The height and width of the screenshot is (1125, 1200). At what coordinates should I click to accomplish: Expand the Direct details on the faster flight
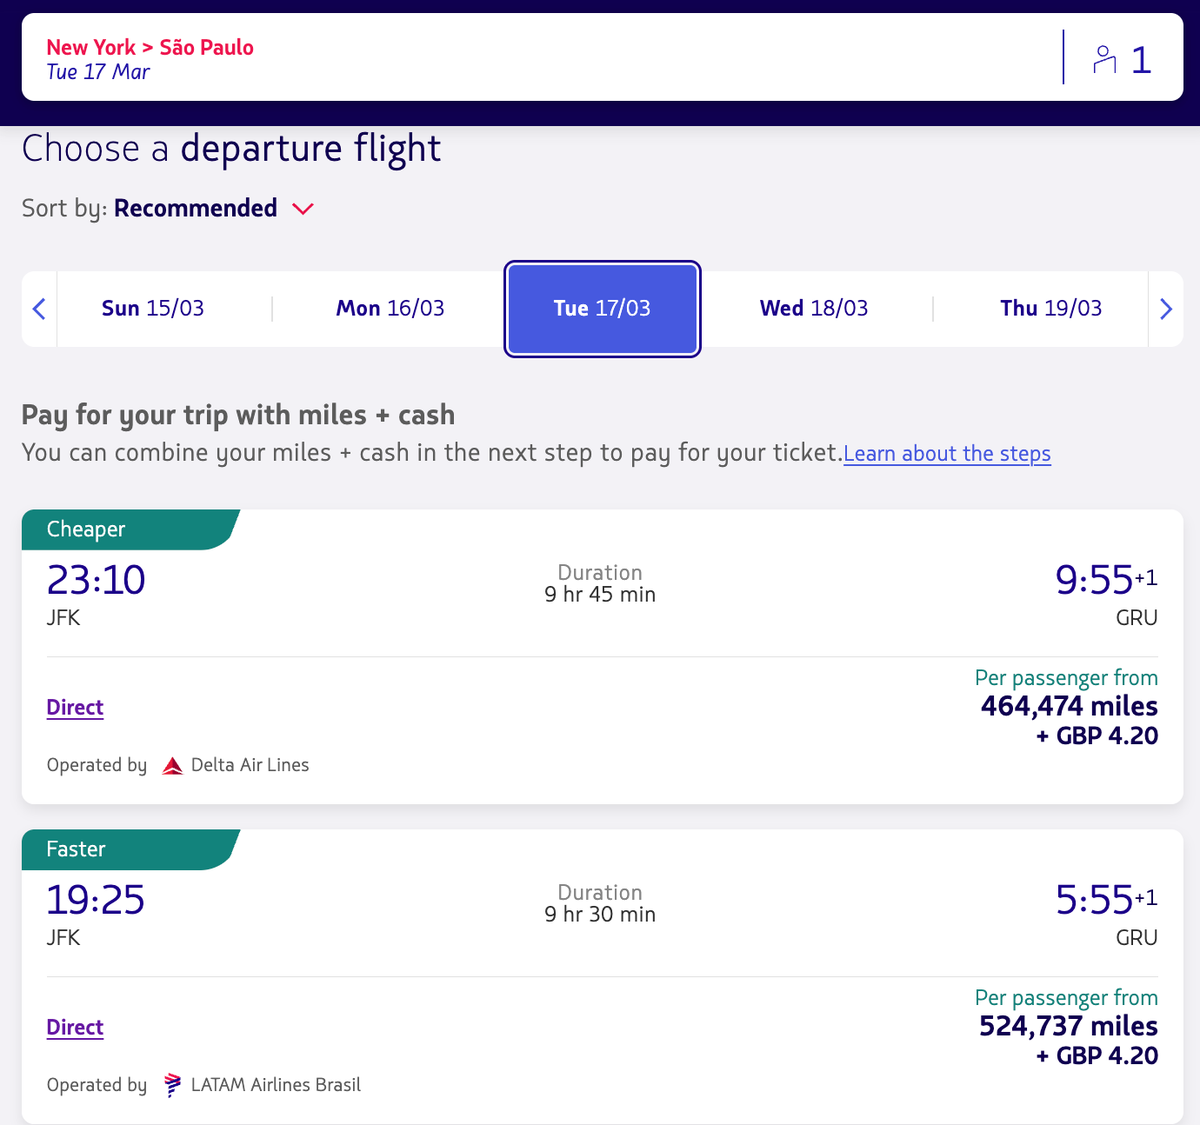click(x=74, y=1027)
